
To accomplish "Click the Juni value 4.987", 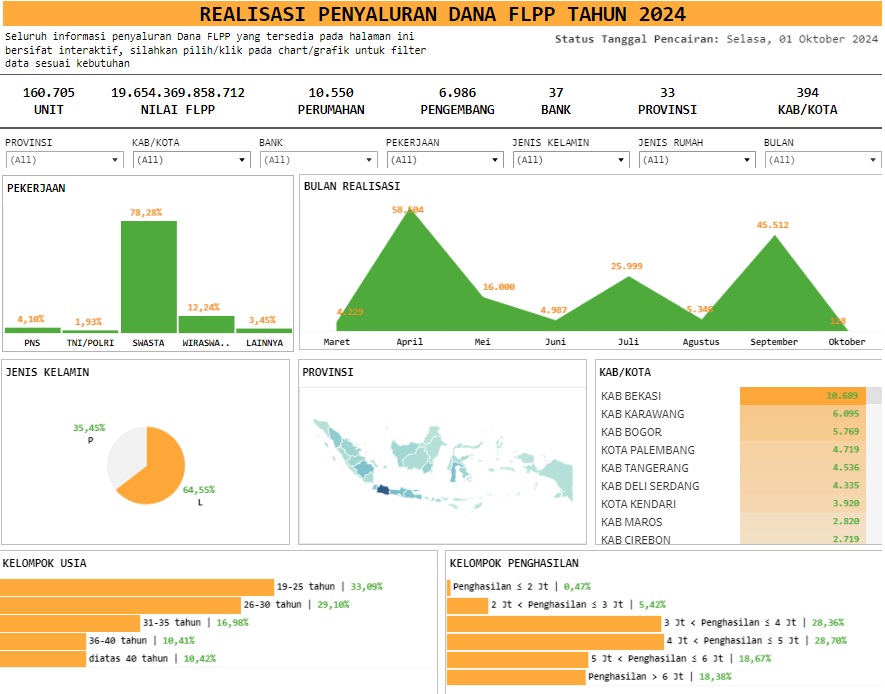I will [553, 310].
